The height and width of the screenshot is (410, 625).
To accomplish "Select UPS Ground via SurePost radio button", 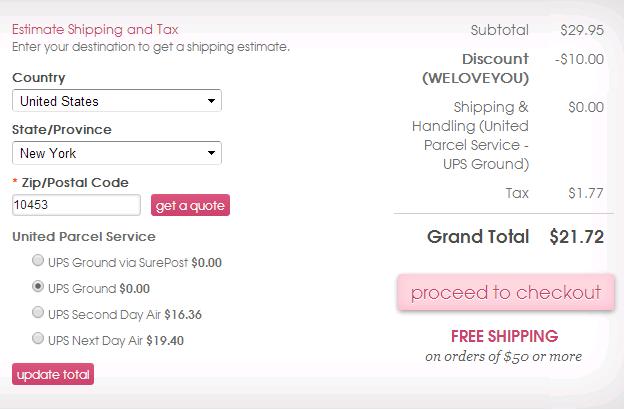I will coord(38,261).
